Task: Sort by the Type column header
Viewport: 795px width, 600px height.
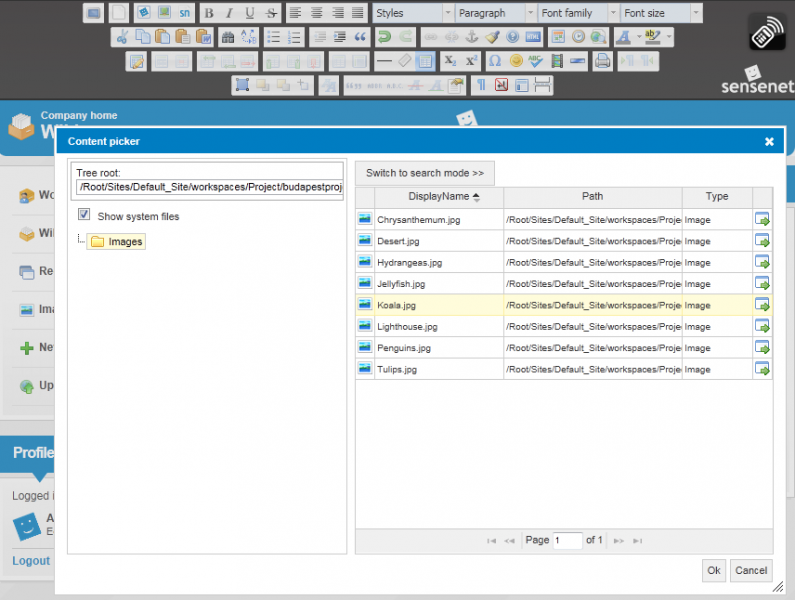Action: coord(717,197)
